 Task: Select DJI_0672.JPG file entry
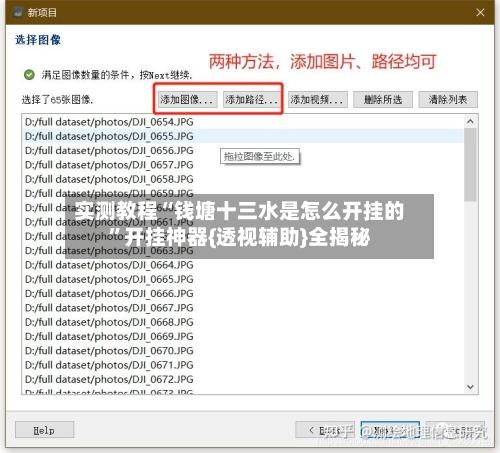click(x=243, y=379)
